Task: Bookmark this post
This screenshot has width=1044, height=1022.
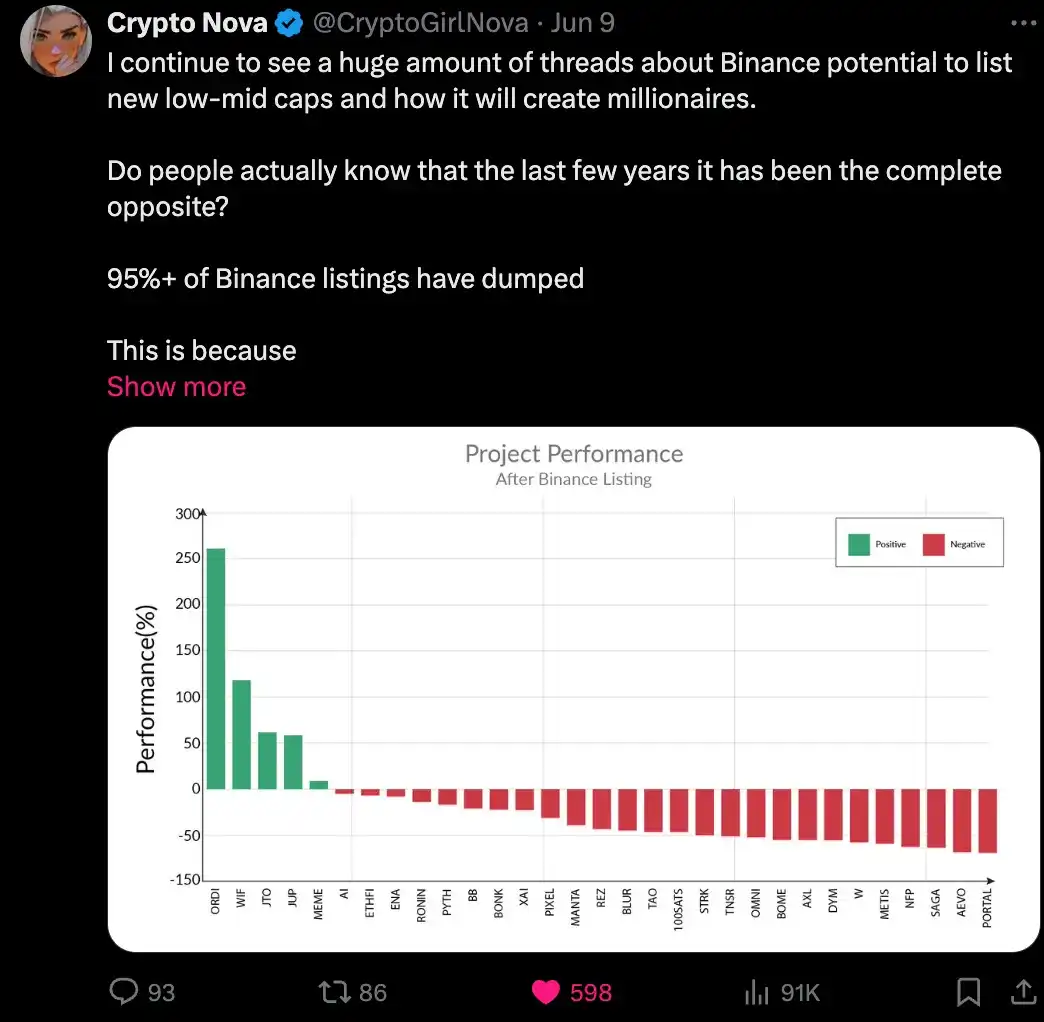Action: pos(968,991)
